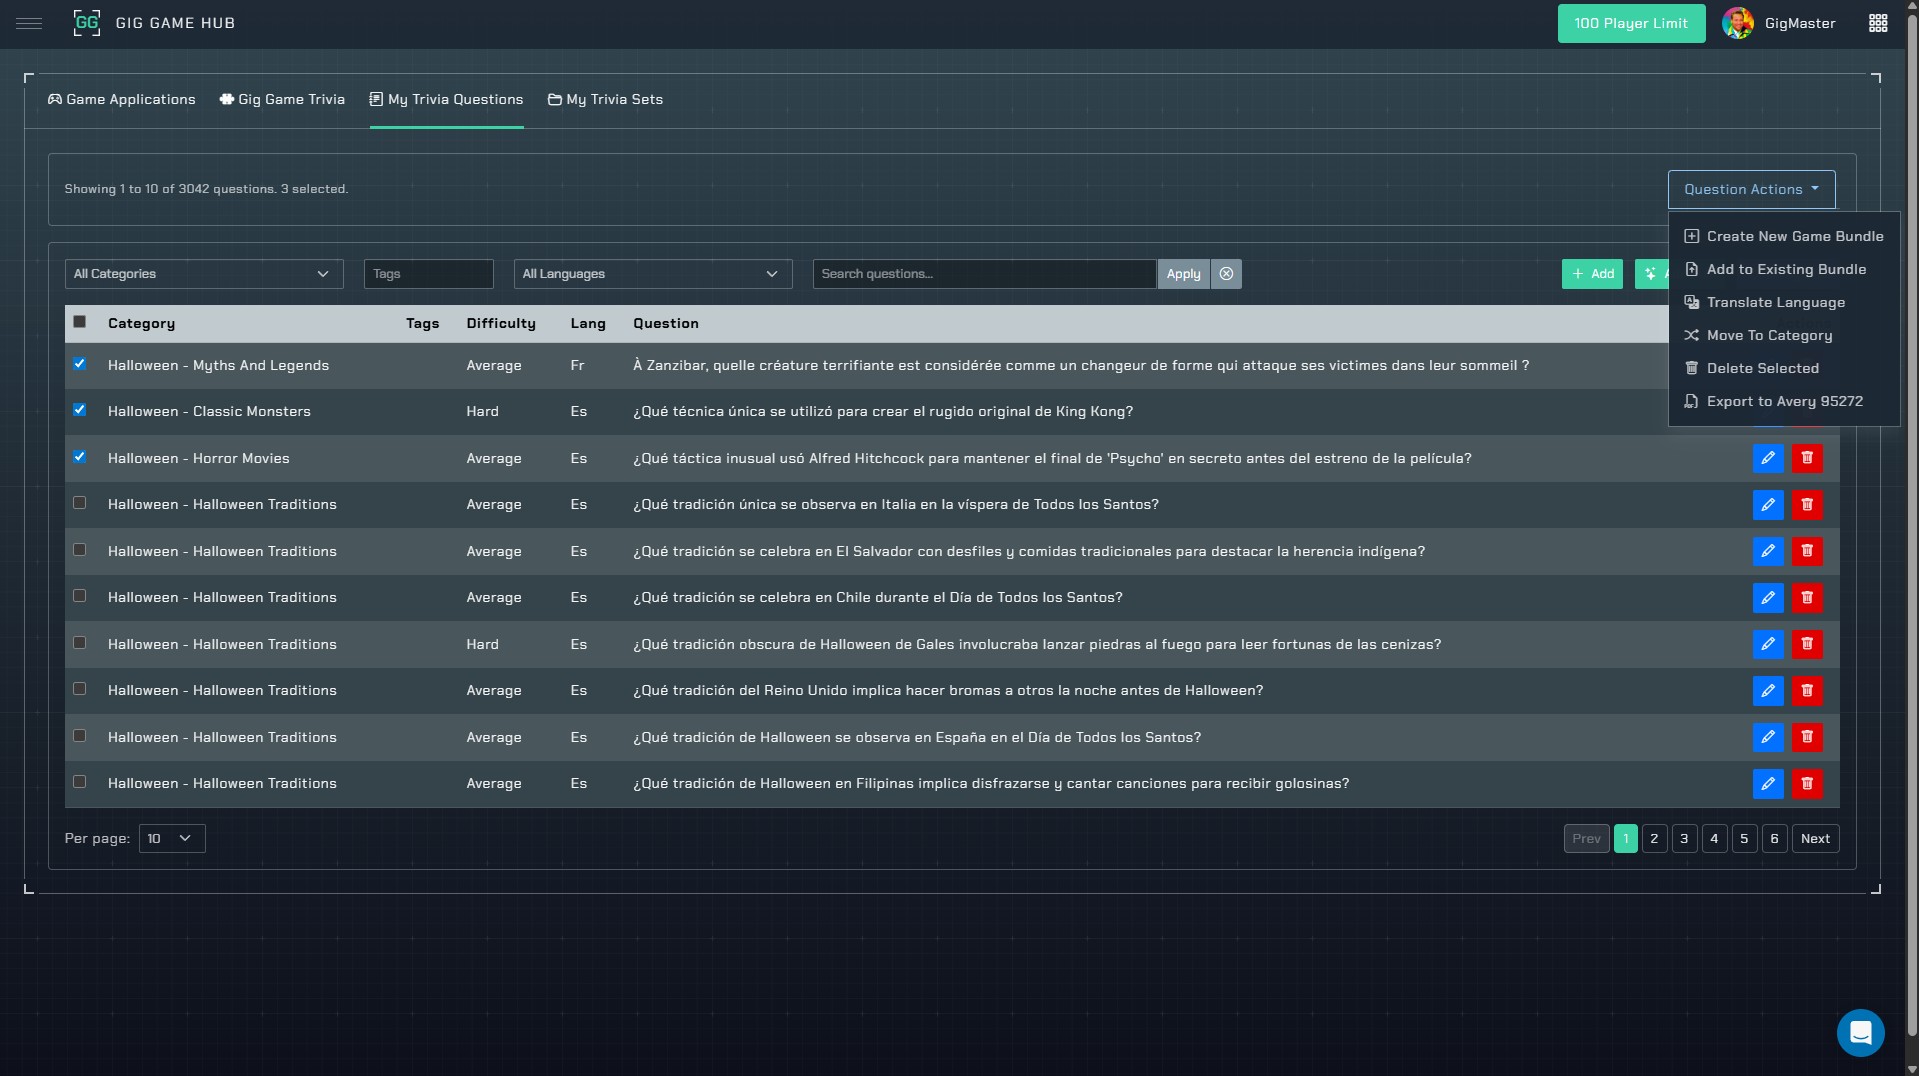Open the chat support bubble
Image resolution: width=1919 pixels, height=1076 pixels.
click(1860, 1032)
